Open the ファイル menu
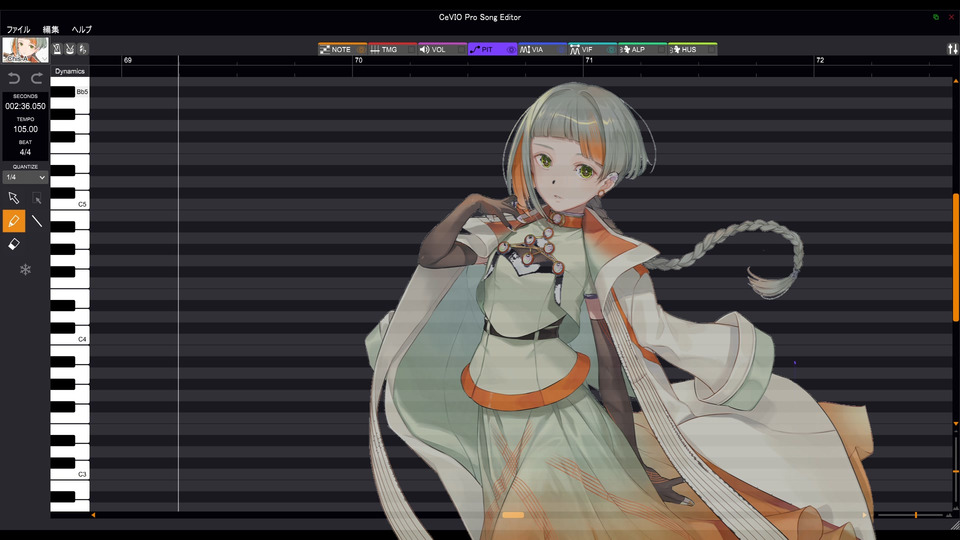 18,29
